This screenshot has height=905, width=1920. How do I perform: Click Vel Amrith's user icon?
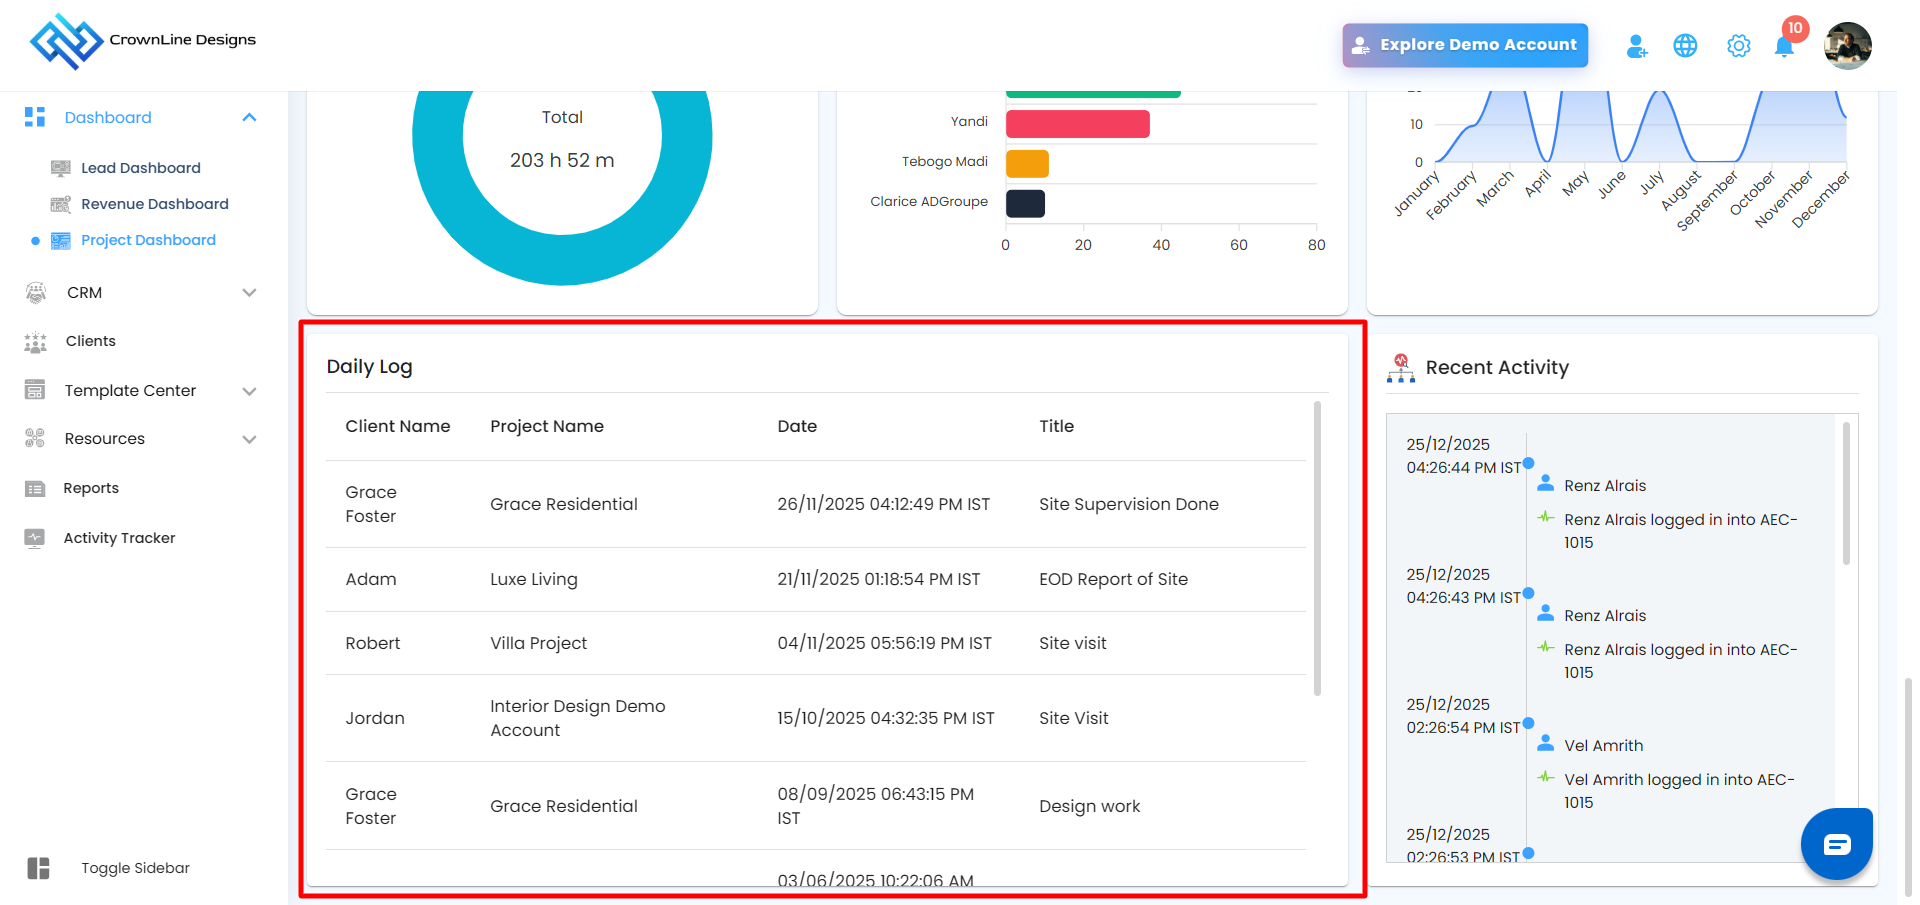[1546, 743]
